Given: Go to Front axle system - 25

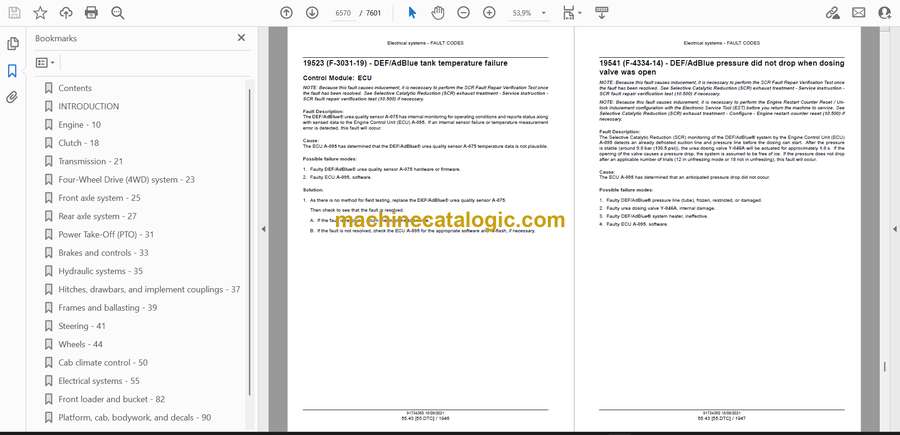Looking at the screenshot, I should coord(99,198).
